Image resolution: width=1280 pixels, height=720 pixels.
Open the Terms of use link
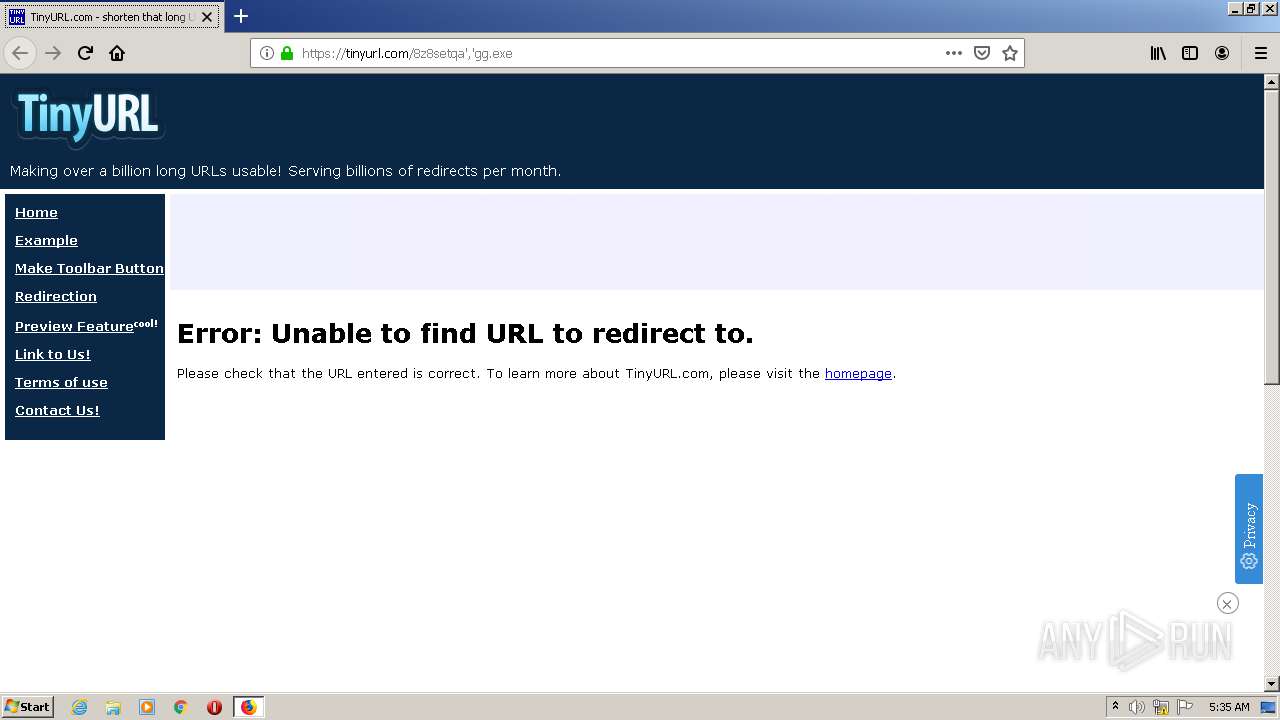point(61,382)
